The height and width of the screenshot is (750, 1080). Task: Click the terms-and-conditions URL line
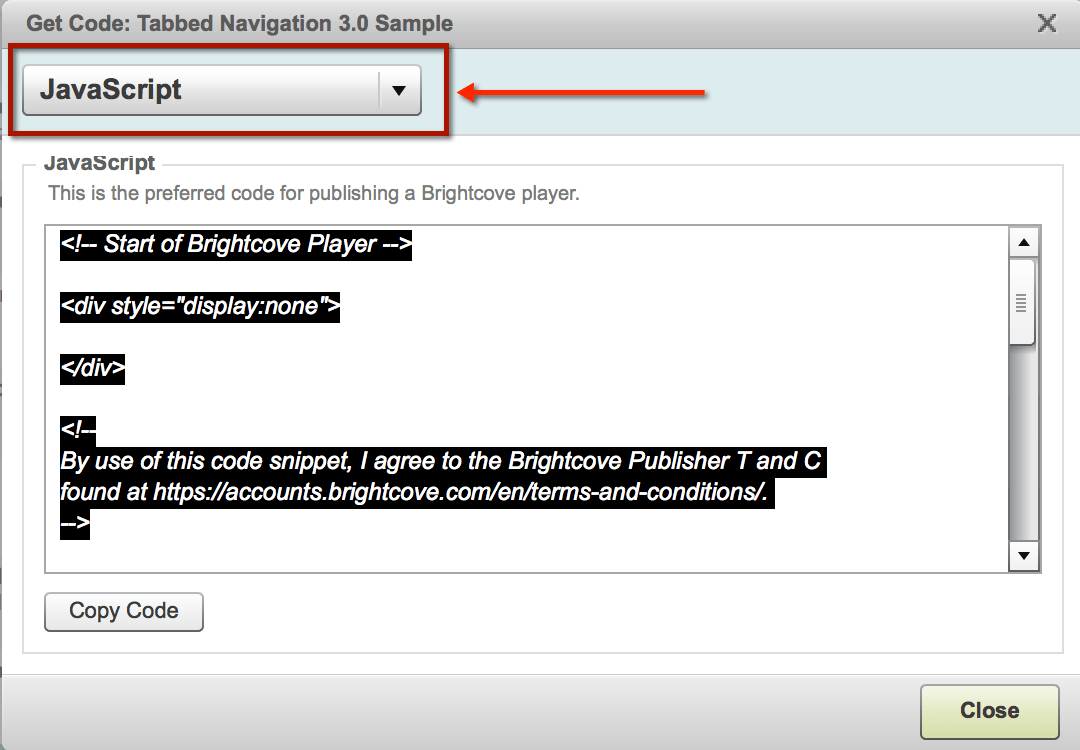[417, 492]
